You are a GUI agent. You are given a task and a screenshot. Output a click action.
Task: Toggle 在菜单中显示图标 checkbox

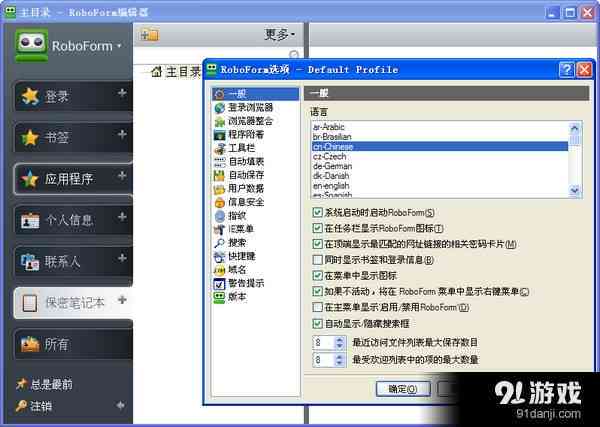317,276
